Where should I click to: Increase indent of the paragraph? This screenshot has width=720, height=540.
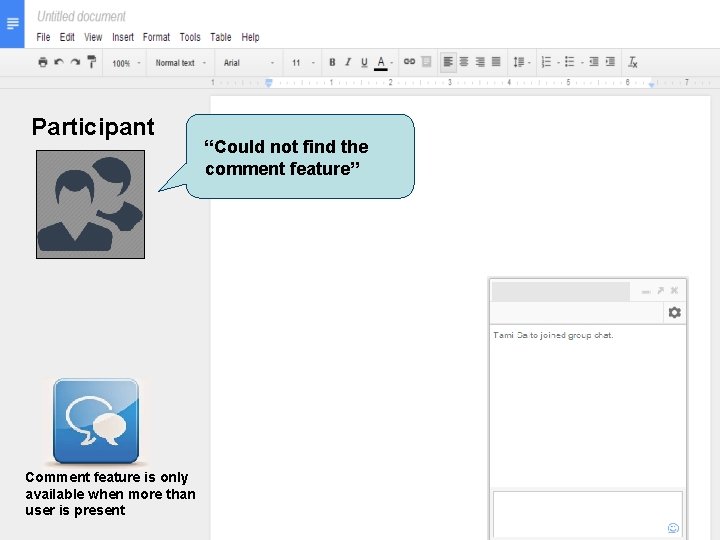click(x=610, y=62)
